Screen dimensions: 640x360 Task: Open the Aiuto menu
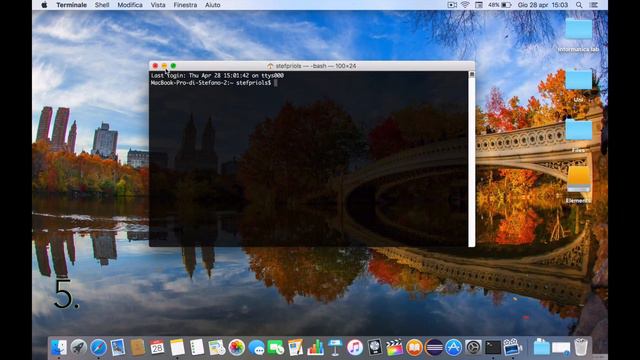tap(213, 5)
